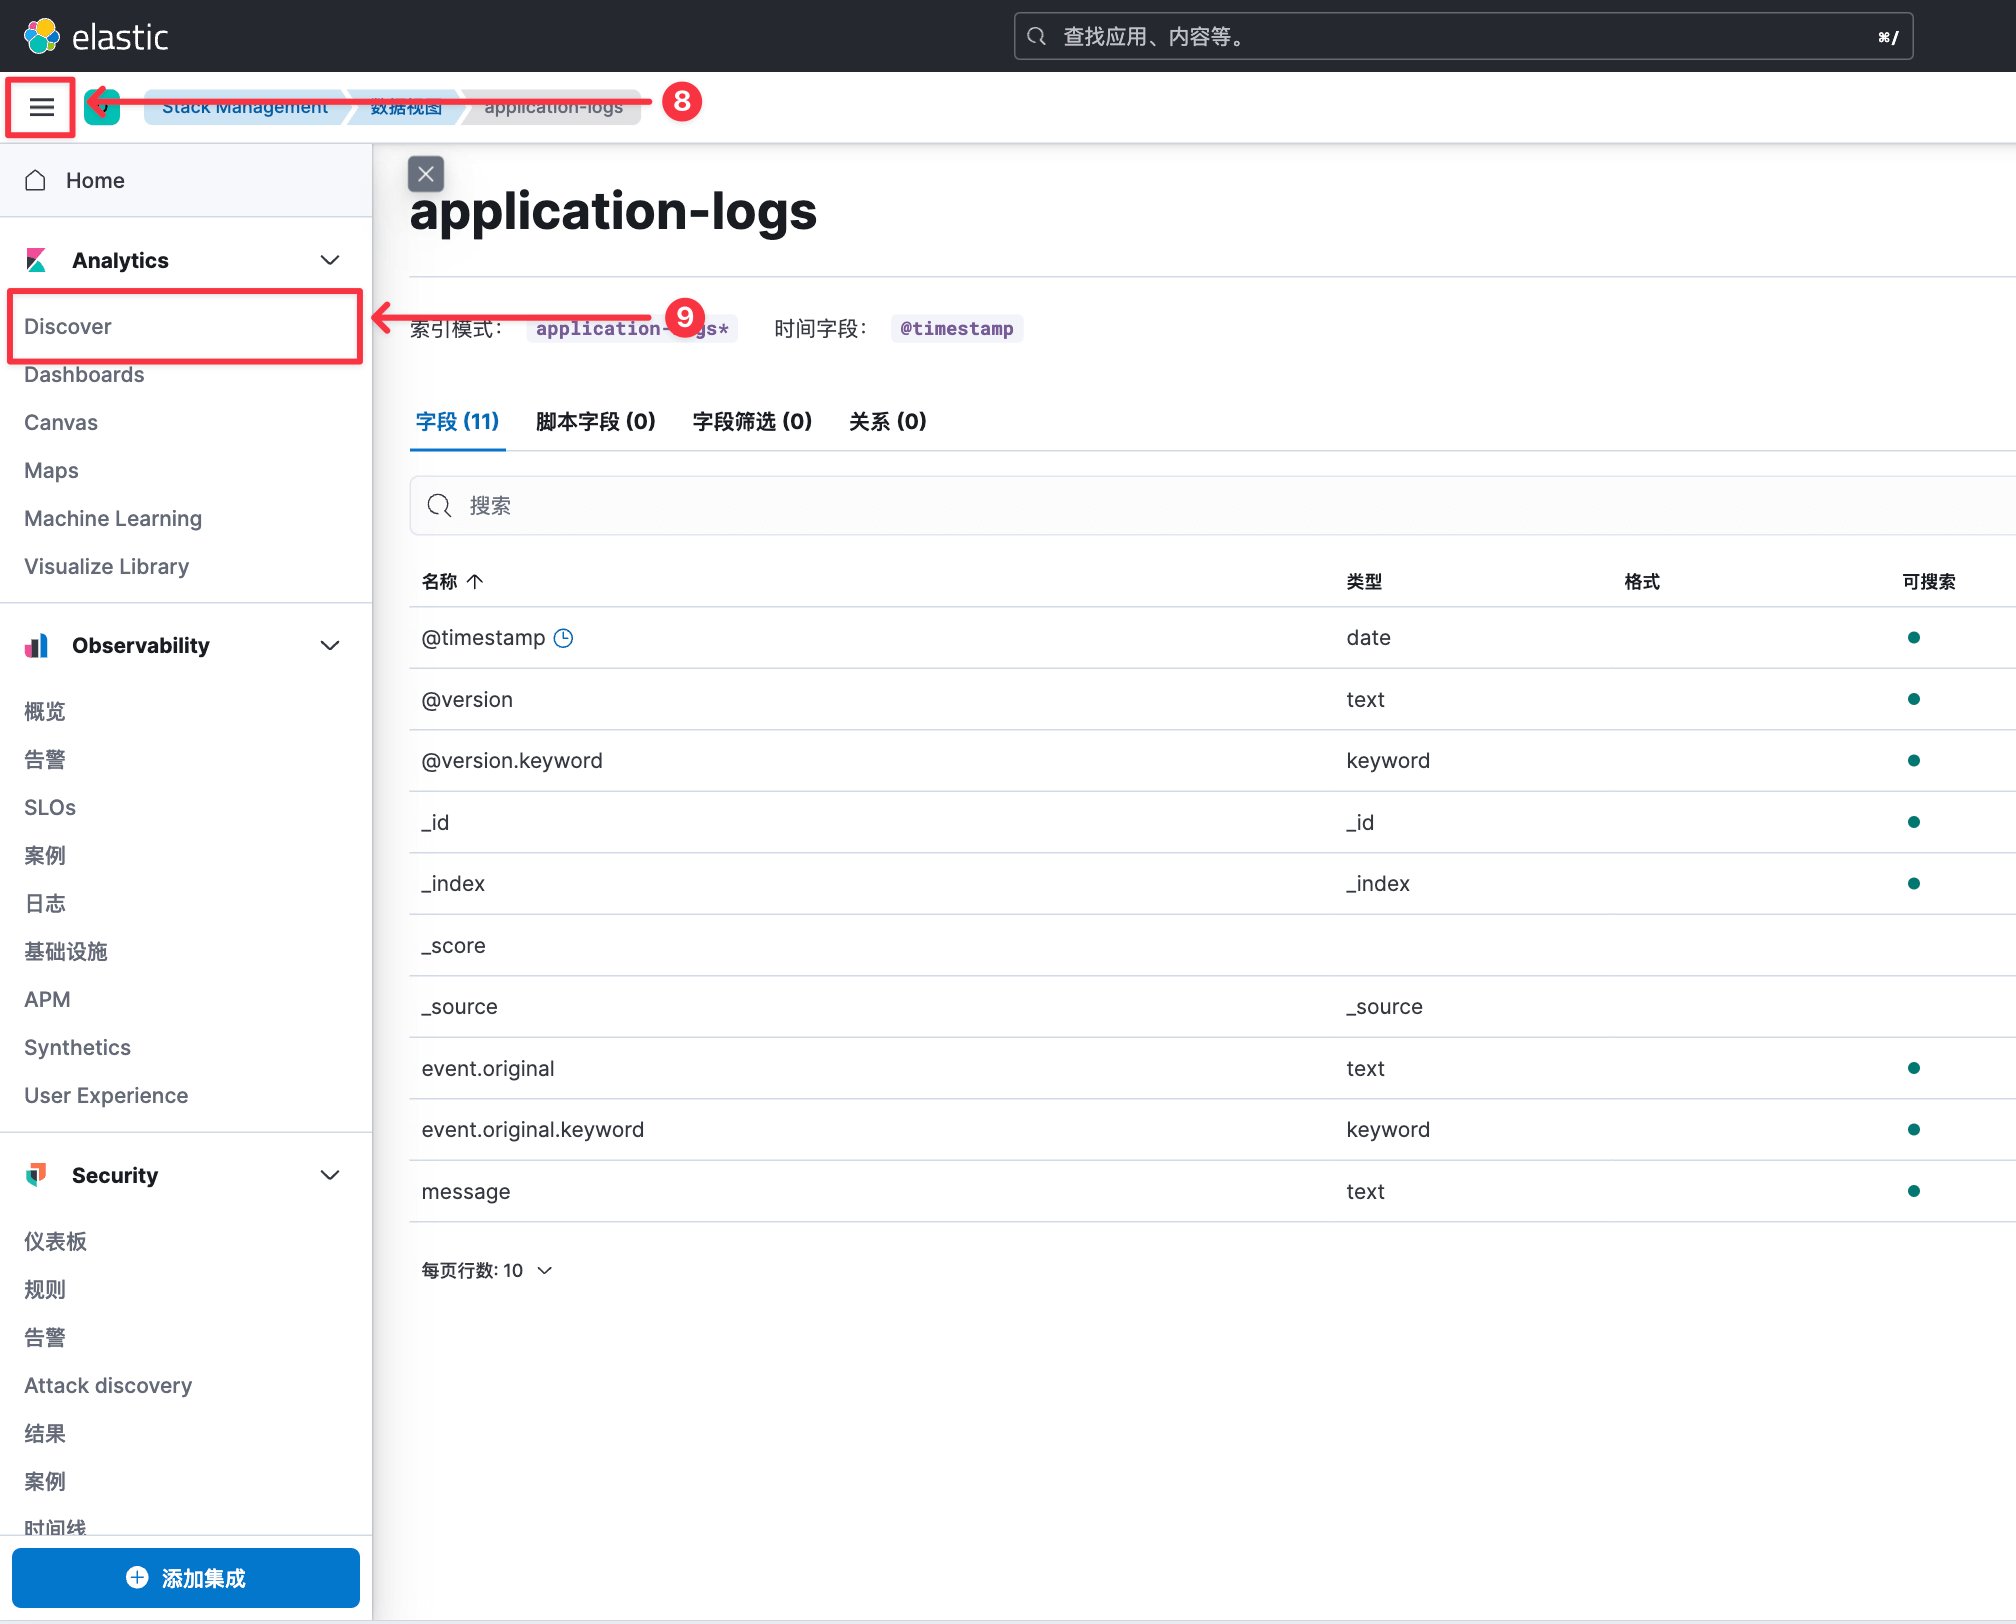This screenshot has width=2016, height=1624.
Task: Click the sort arrow next to 名称
Action: pyautogui.click(x=475, y=581)
